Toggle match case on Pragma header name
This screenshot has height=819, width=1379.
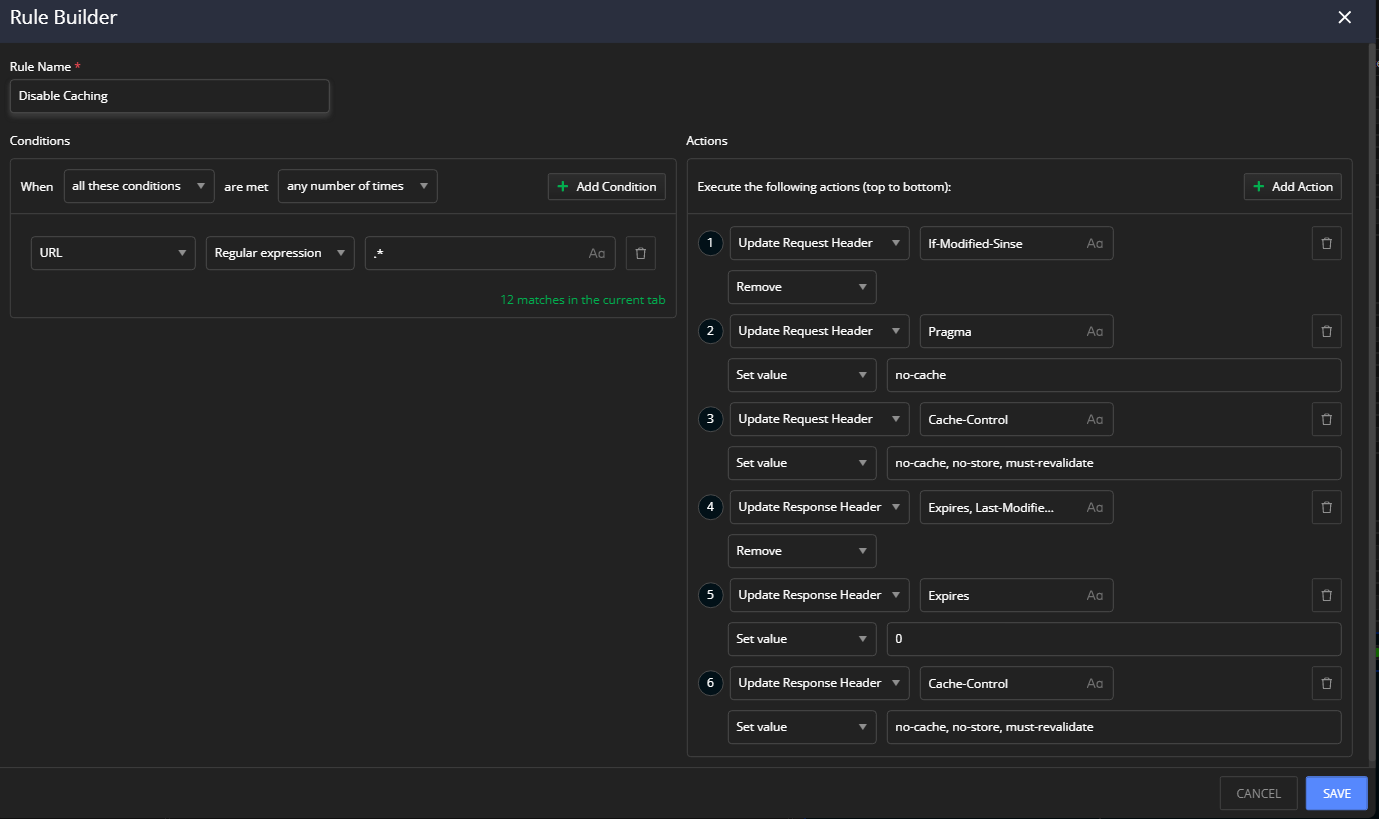(1095, 332)
